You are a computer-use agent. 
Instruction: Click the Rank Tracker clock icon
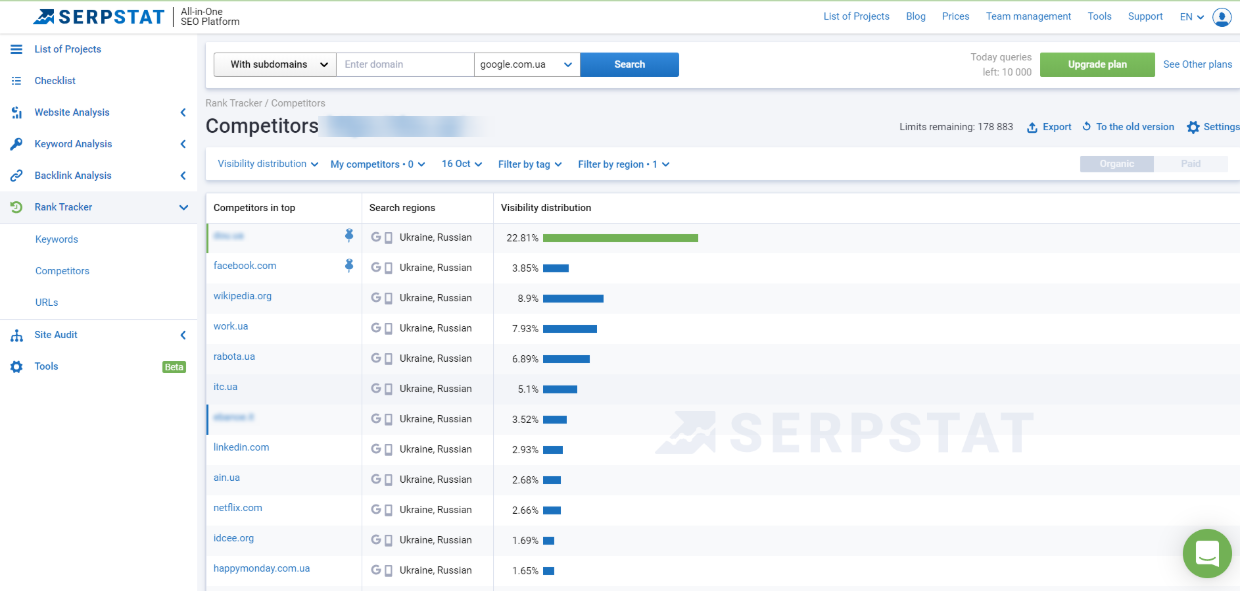16,207
